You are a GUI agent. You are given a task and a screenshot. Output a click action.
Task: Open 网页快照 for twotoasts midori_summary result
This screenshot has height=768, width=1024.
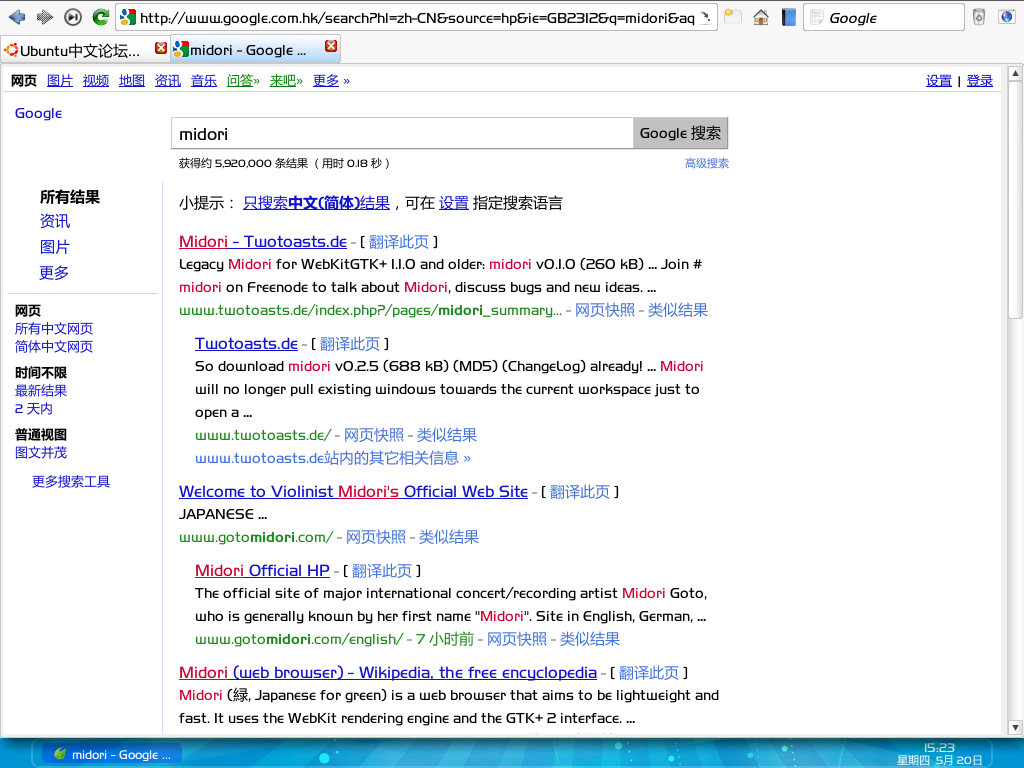pos(605,310)
